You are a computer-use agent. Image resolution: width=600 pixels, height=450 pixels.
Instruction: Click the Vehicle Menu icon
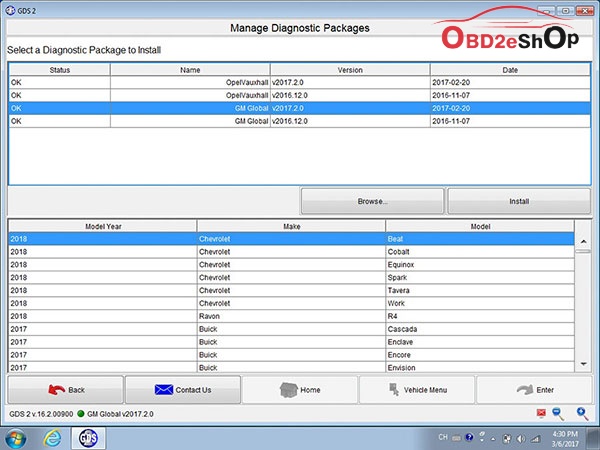tap(394, 390)
